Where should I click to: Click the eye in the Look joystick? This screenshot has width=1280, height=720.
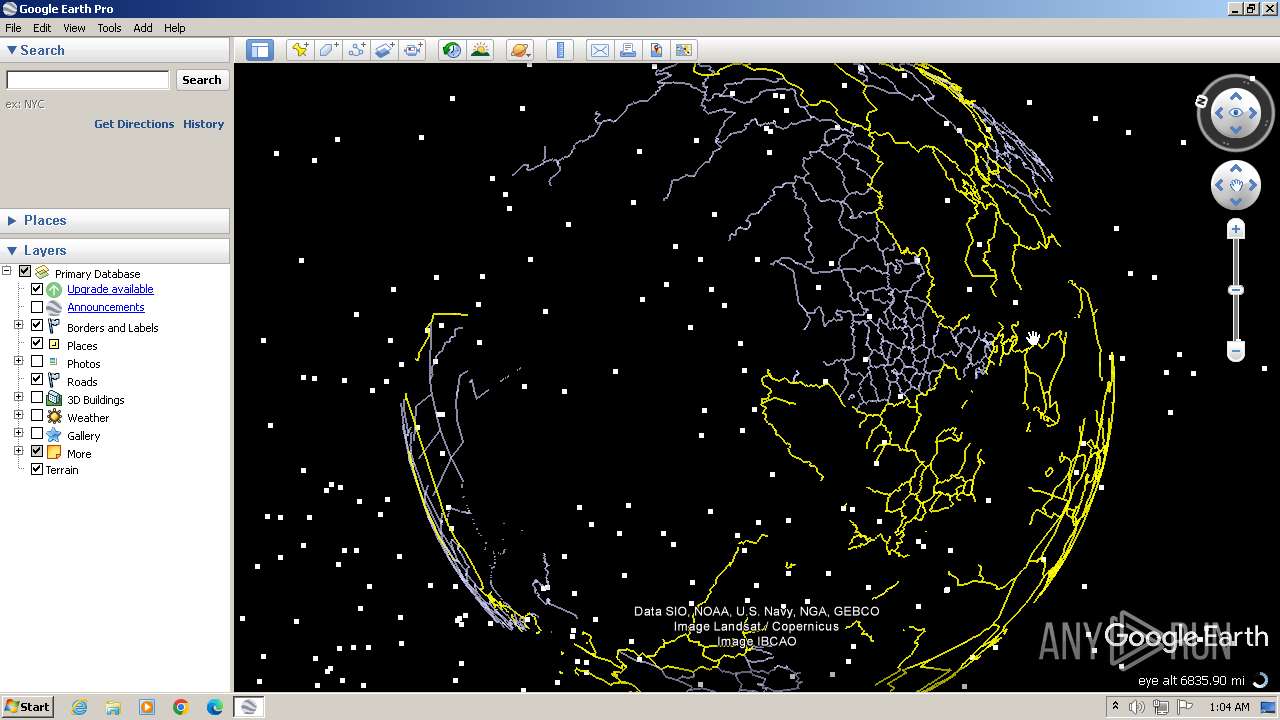1236,113
